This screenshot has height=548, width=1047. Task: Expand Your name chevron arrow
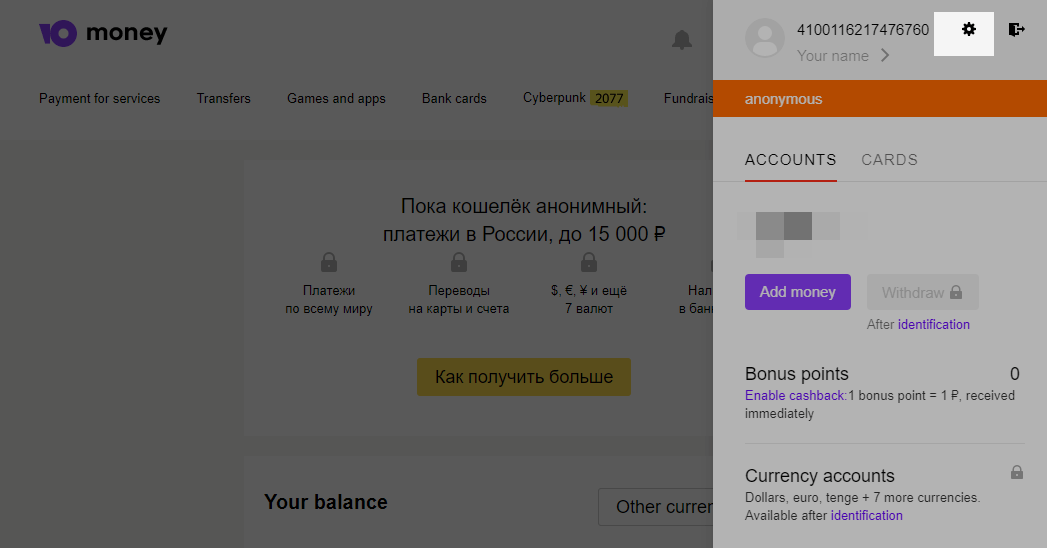pos(885,56)
